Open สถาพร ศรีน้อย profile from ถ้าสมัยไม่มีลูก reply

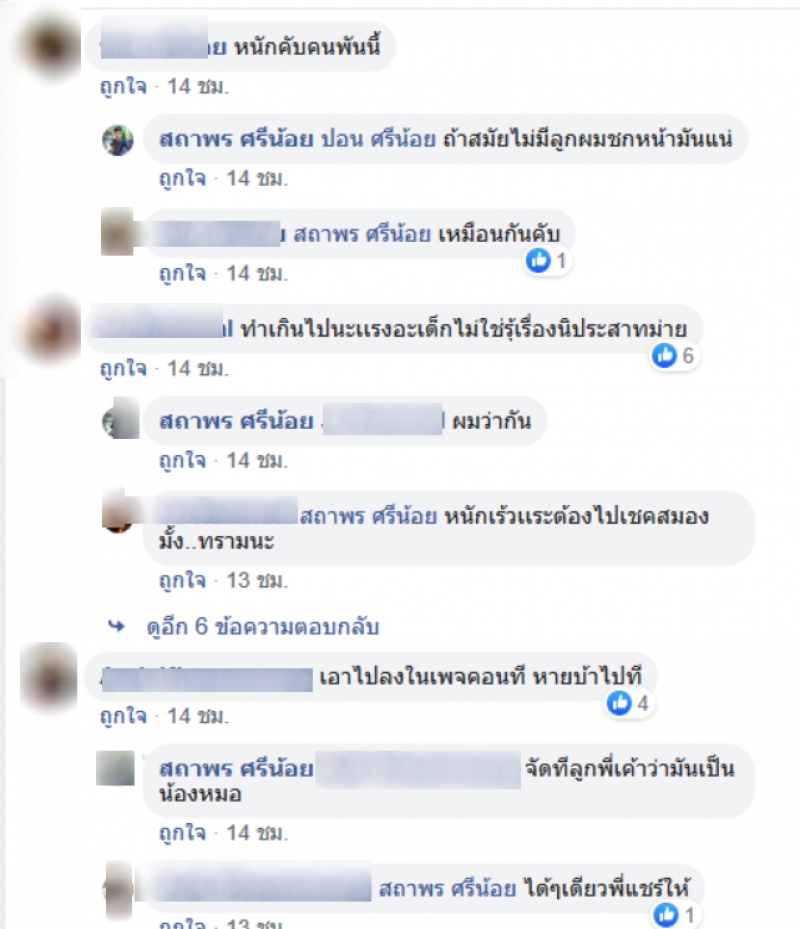(236, 139)
